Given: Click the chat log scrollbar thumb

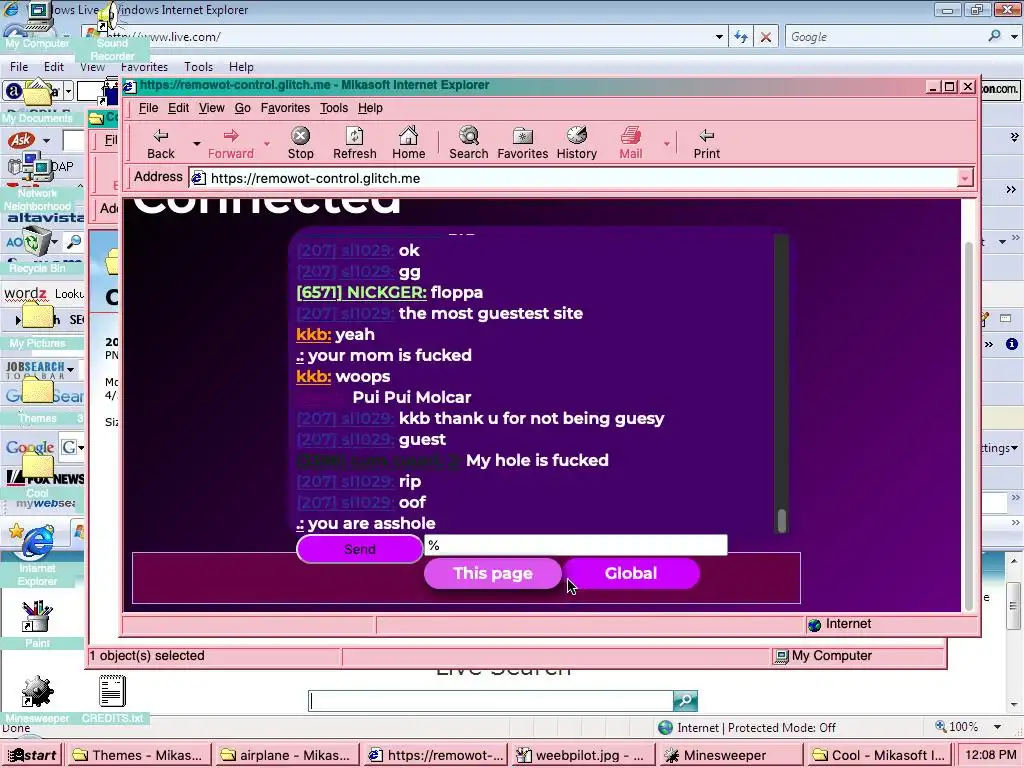Looking at the screenshot, I should point(782,520).
